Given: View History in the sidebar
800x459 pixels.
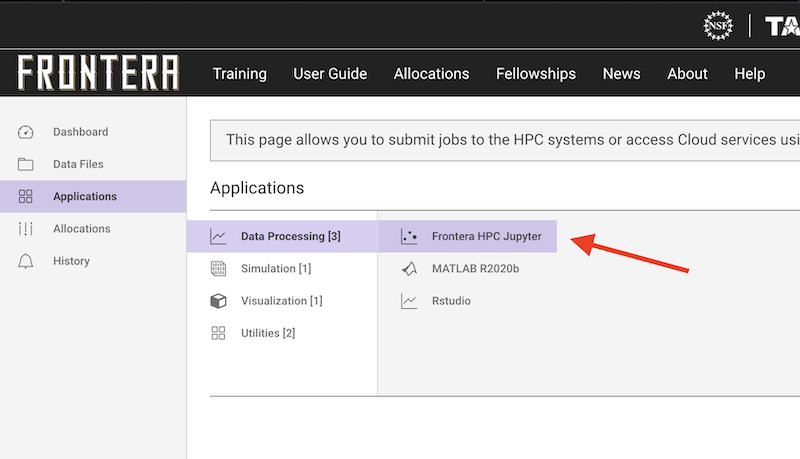Looking at the screenshot, I should (x=93, y=261).
